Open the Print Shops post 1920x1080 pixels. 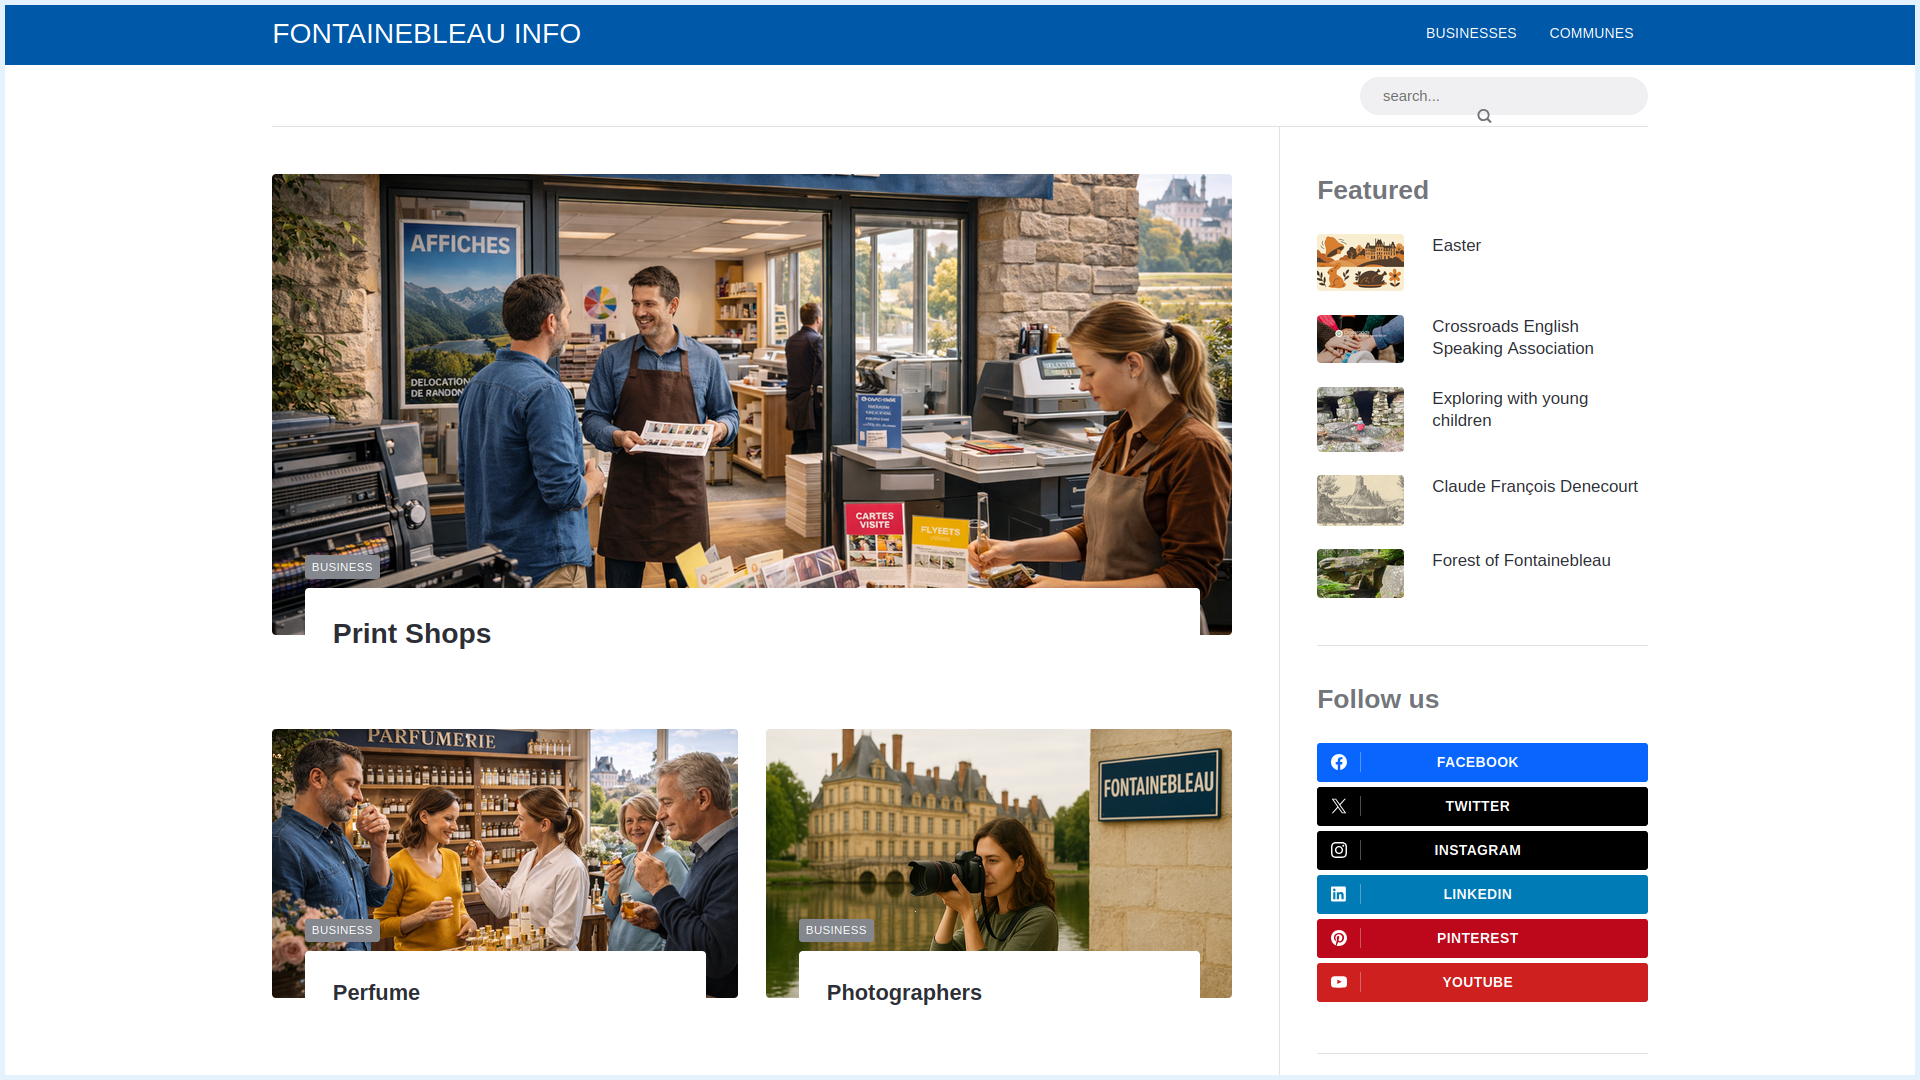(x=412, y=633)
